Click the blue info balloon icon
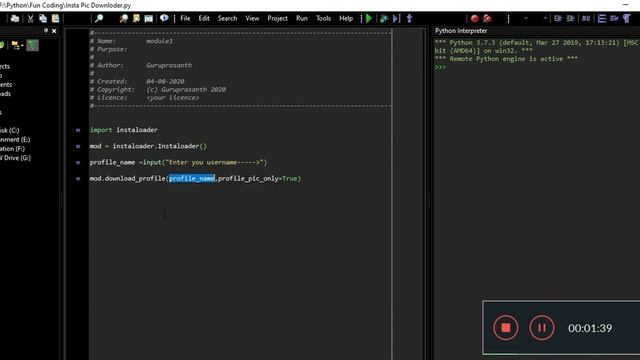Viewport: 640px width, 360px height. pyautogui.click(x=164, y=18)
